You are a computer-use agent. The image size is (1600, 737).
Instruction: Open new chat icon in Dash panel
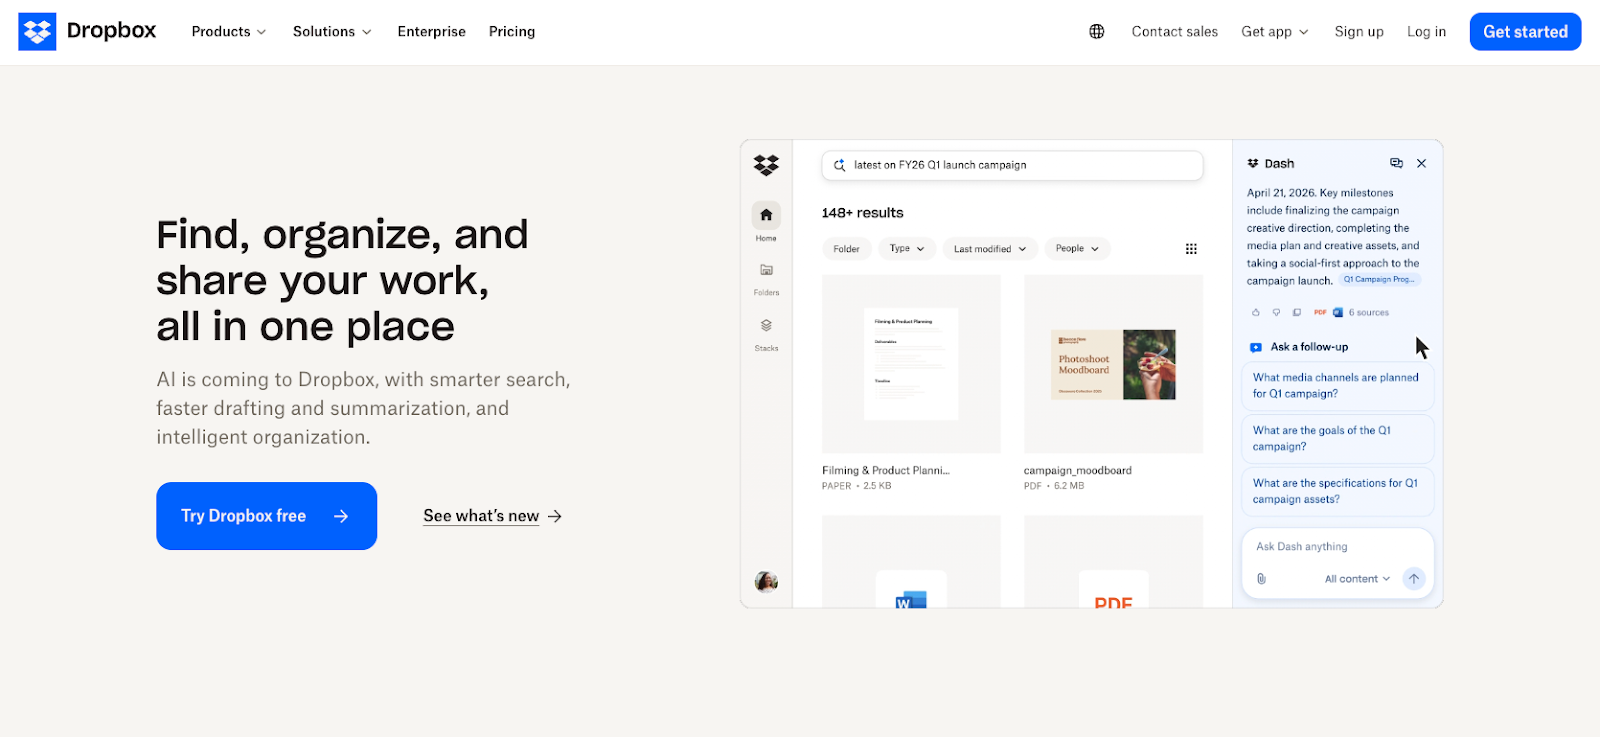(1396, 163)
